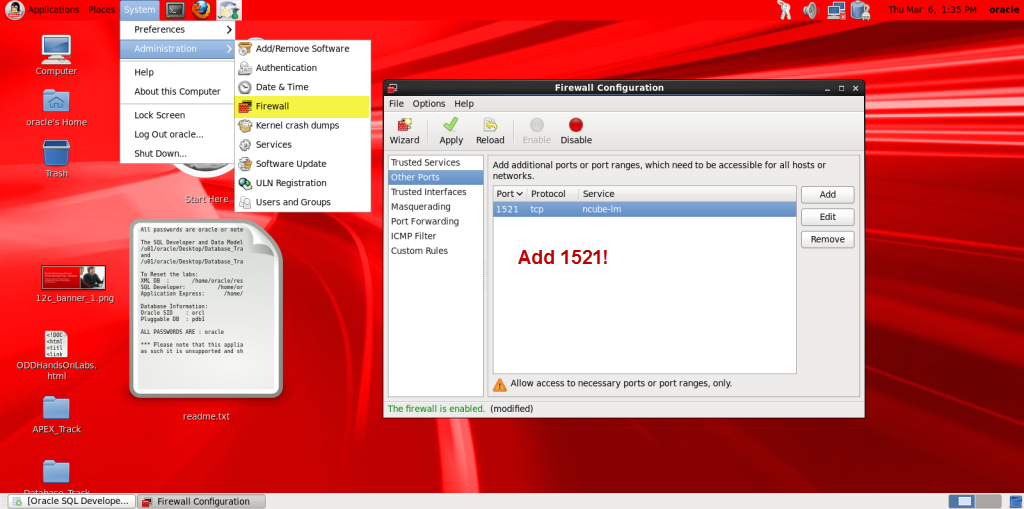Click the panel launcher icon right of Firefox
Screen dimensions: 1024x509
pos(229,10)
